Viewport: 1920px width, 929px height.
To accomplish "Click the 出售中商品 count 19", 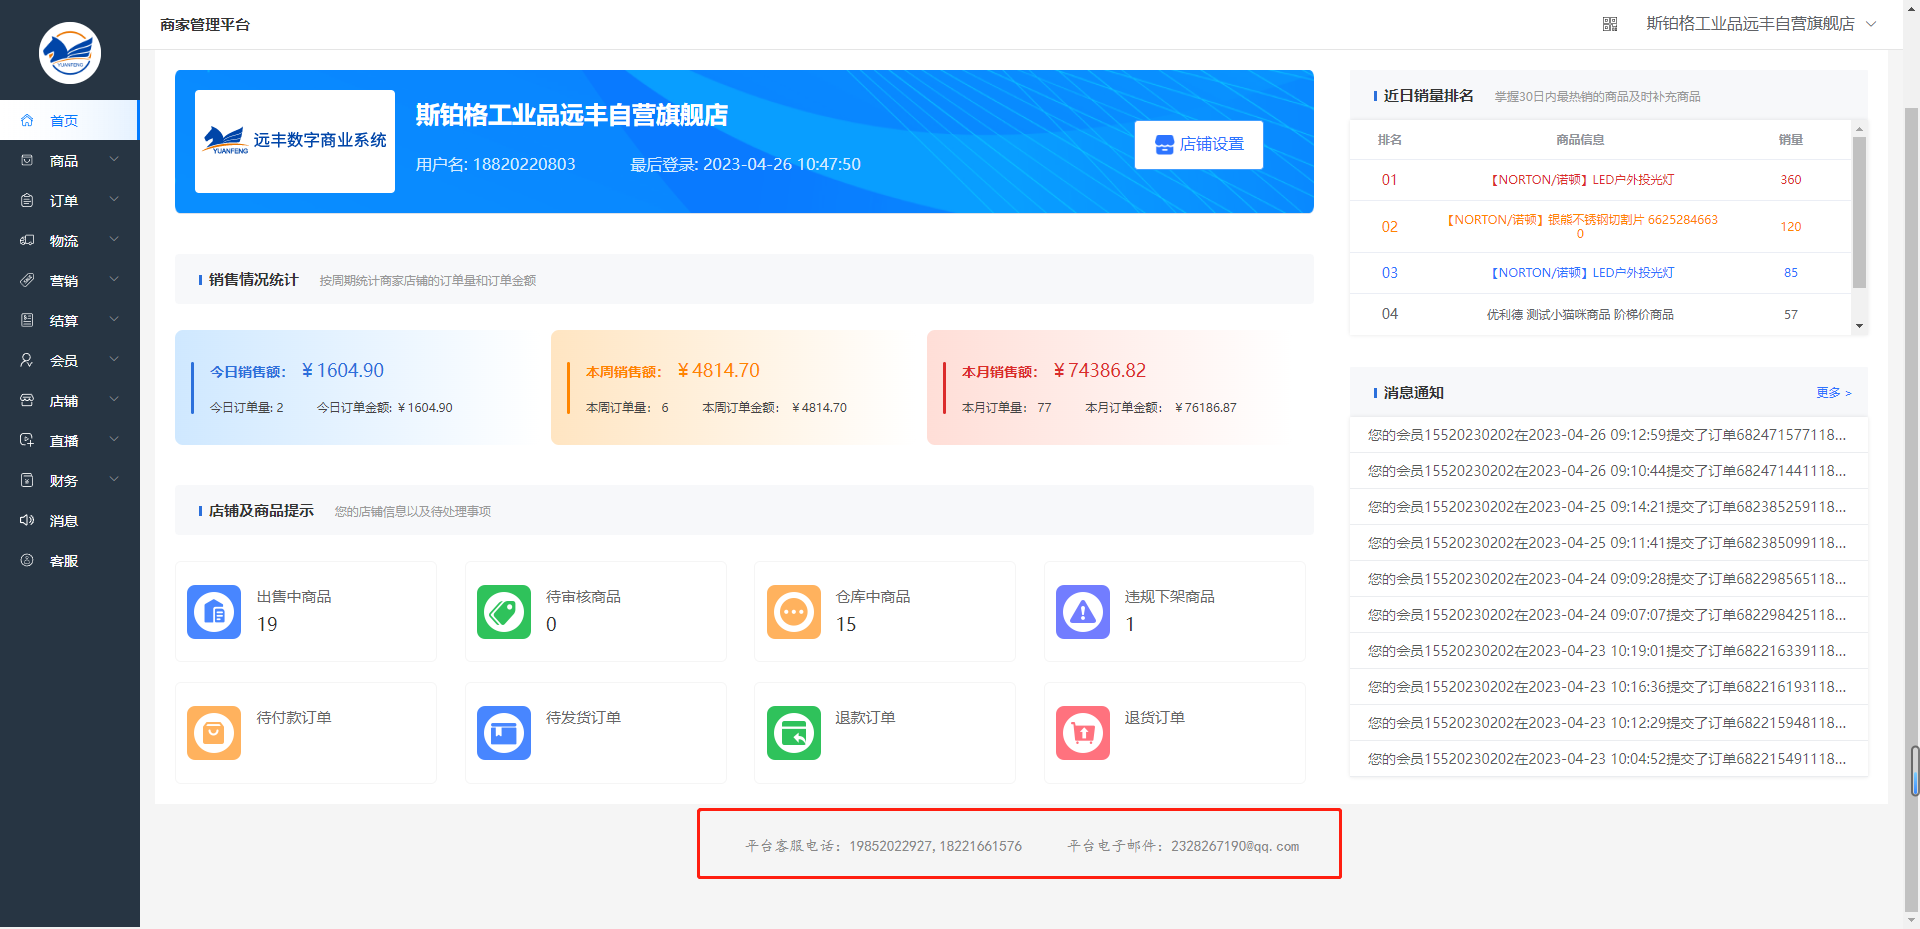I will (x=267, y=625).
